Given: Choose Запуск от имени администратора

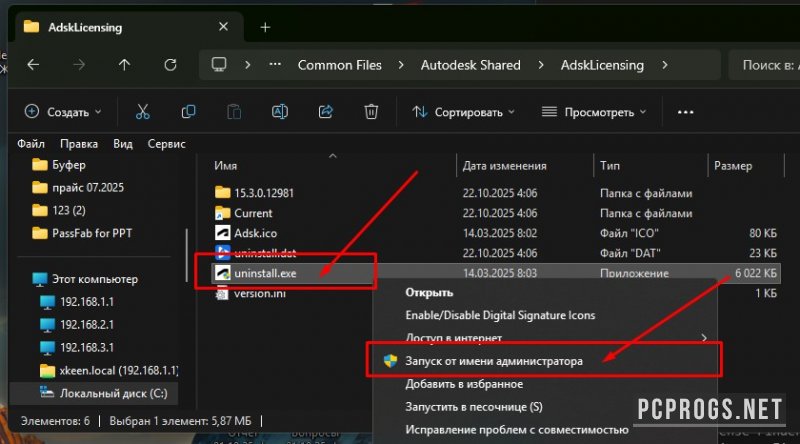Looking at the screenshot, I should pyautogui.click(x=544, y=361).
